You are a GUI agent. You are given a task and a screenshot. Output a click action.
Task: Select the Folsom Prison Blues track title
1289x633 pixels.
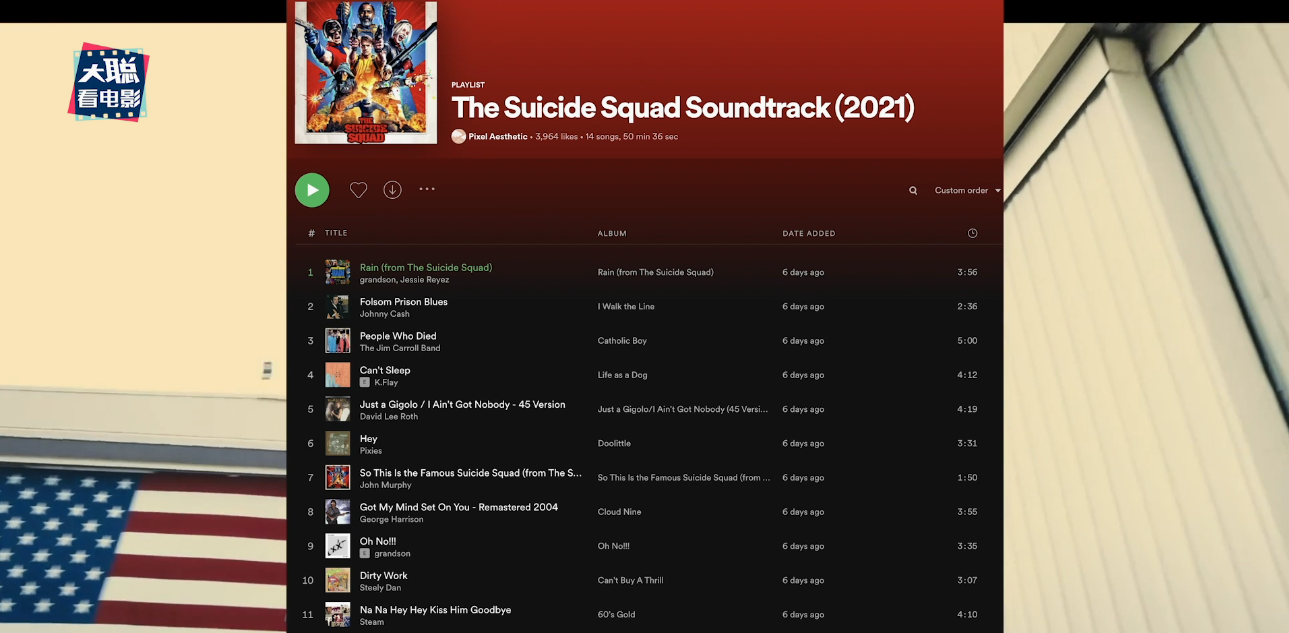point(404,302)
